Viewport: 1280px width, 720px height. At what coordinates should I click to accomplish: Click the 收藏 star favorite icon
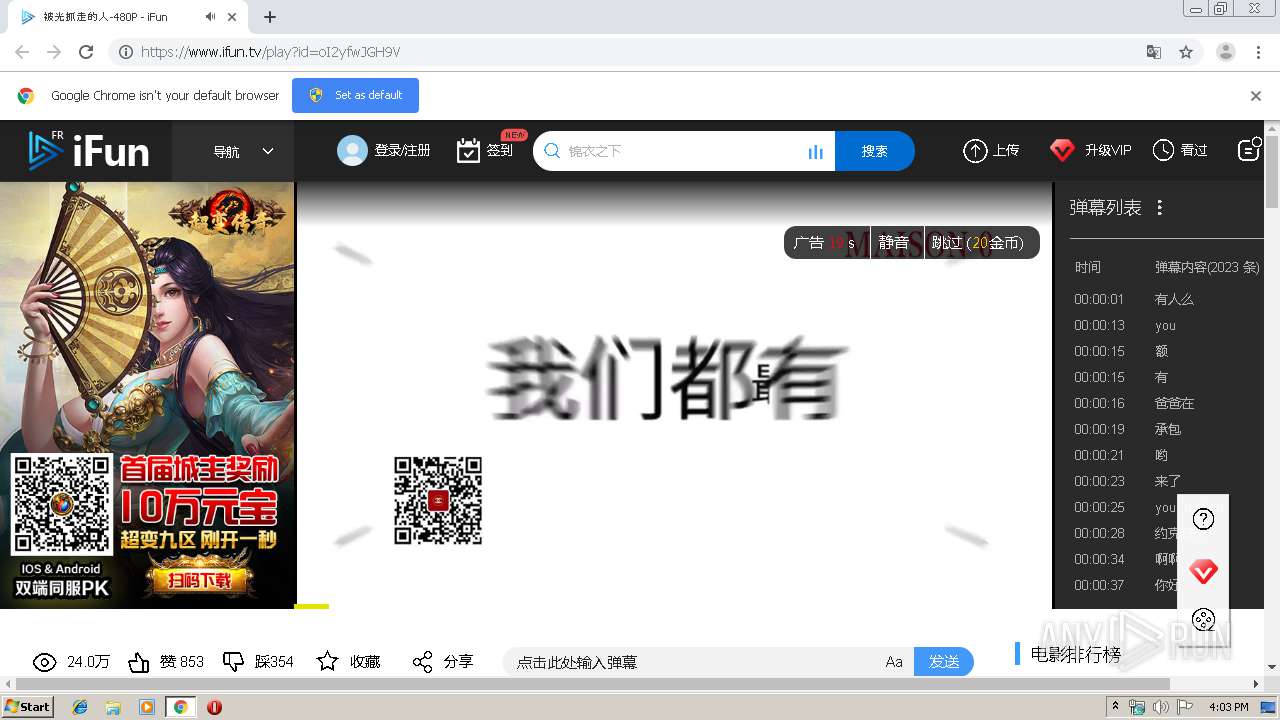327,662
